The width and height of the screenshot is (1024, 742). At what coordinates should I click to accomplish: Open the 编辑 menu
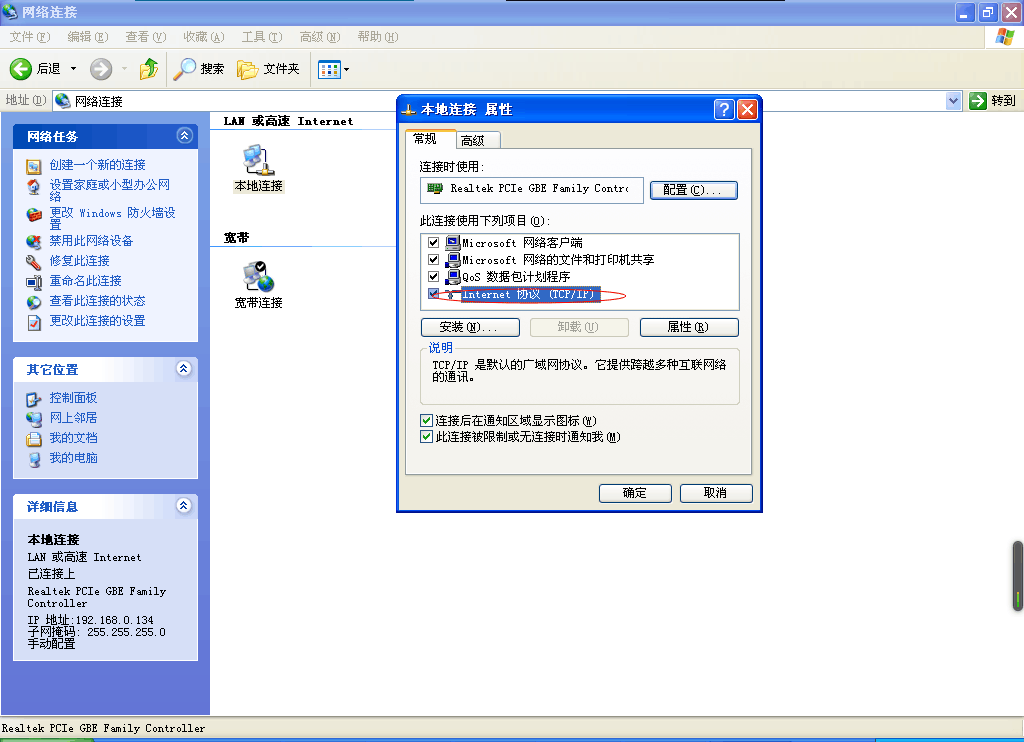click(x=88, y=37)
